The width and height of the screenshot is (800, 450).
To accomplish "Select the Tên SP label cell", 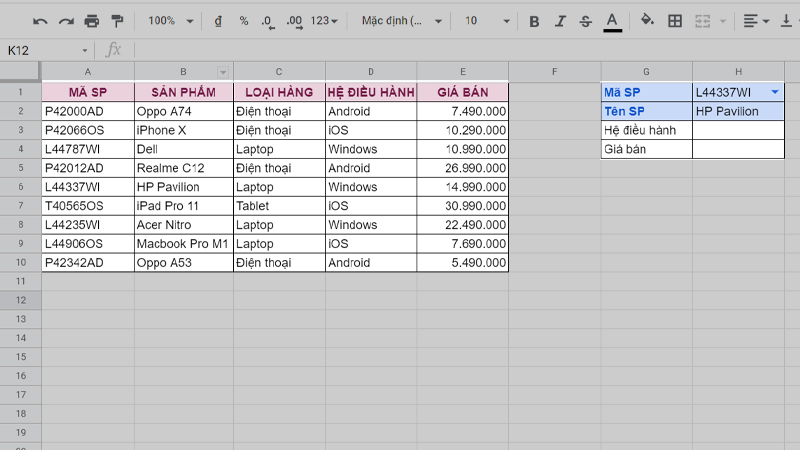I will tap(646, 111).
